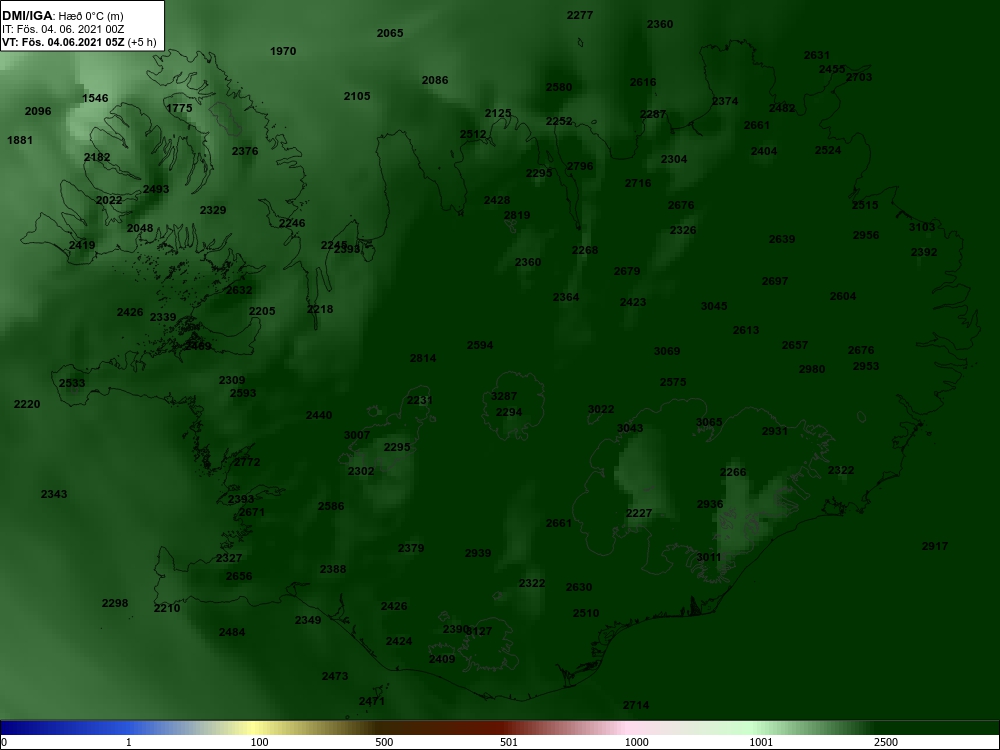Select the map value 2294

(x=509, y=413)
